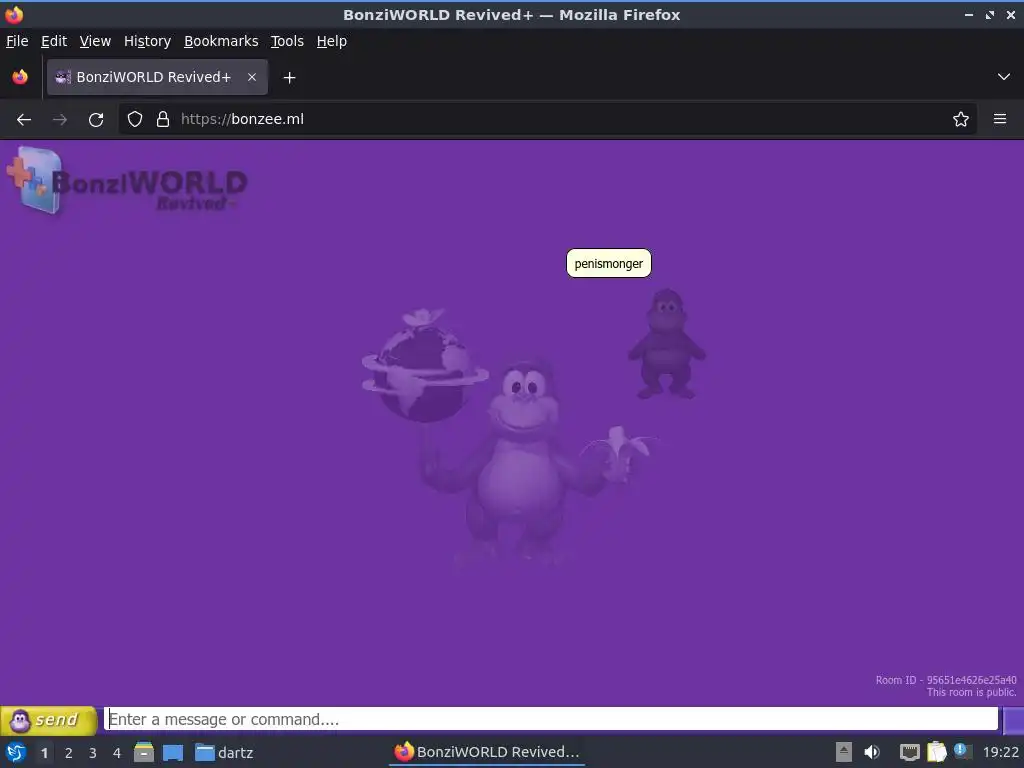Bookmark this page with star icon
1024x768 pixels.
(961, 120)
